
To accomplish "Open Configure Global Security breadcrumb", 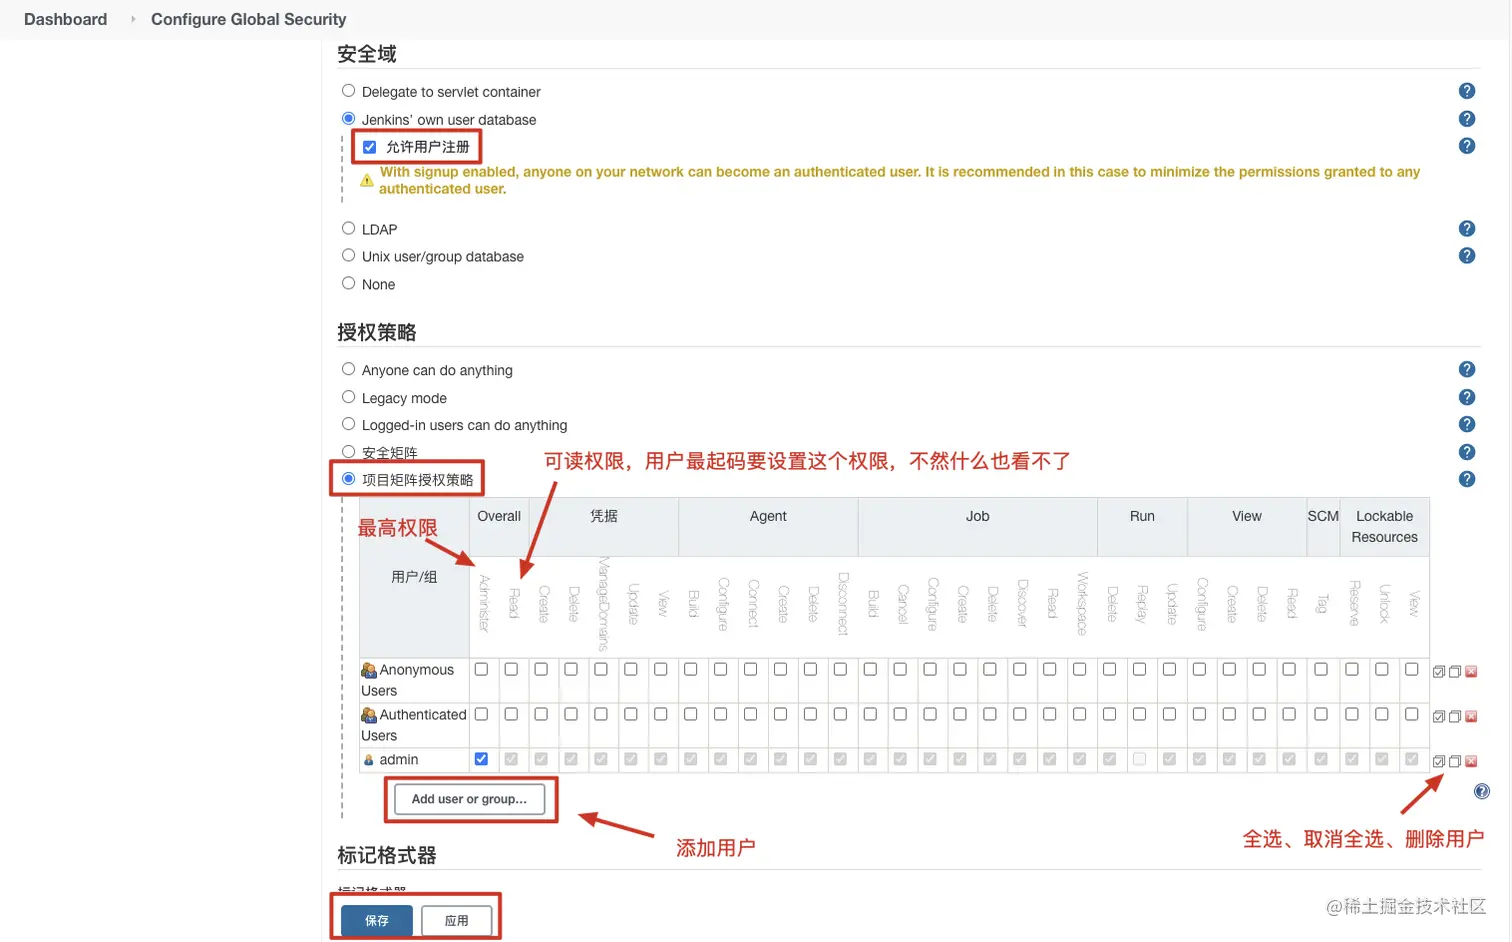I will pos(248,19).
